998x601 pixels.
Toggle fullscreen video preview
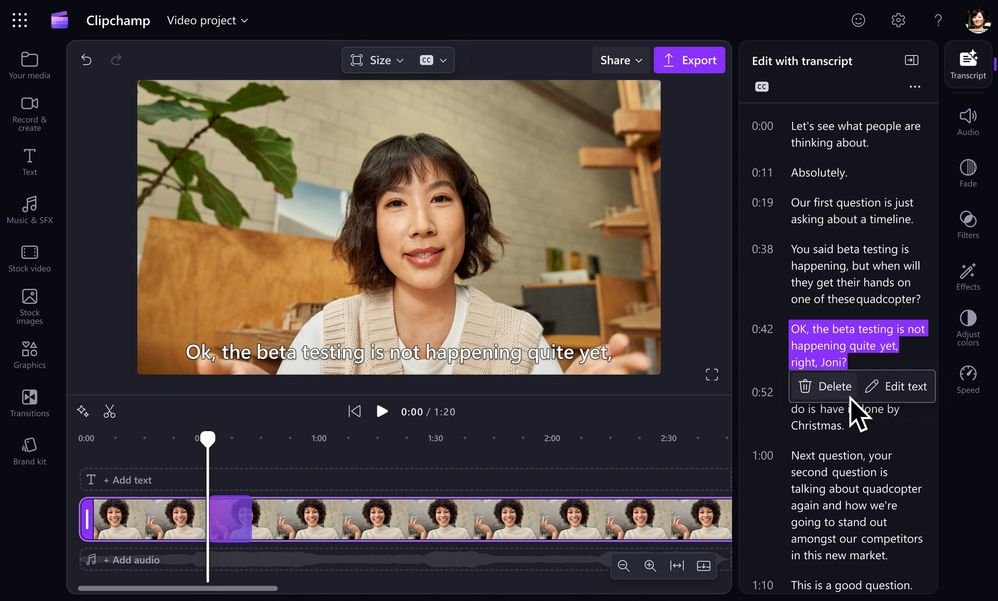pyautogui.click(x=712, y=375)
